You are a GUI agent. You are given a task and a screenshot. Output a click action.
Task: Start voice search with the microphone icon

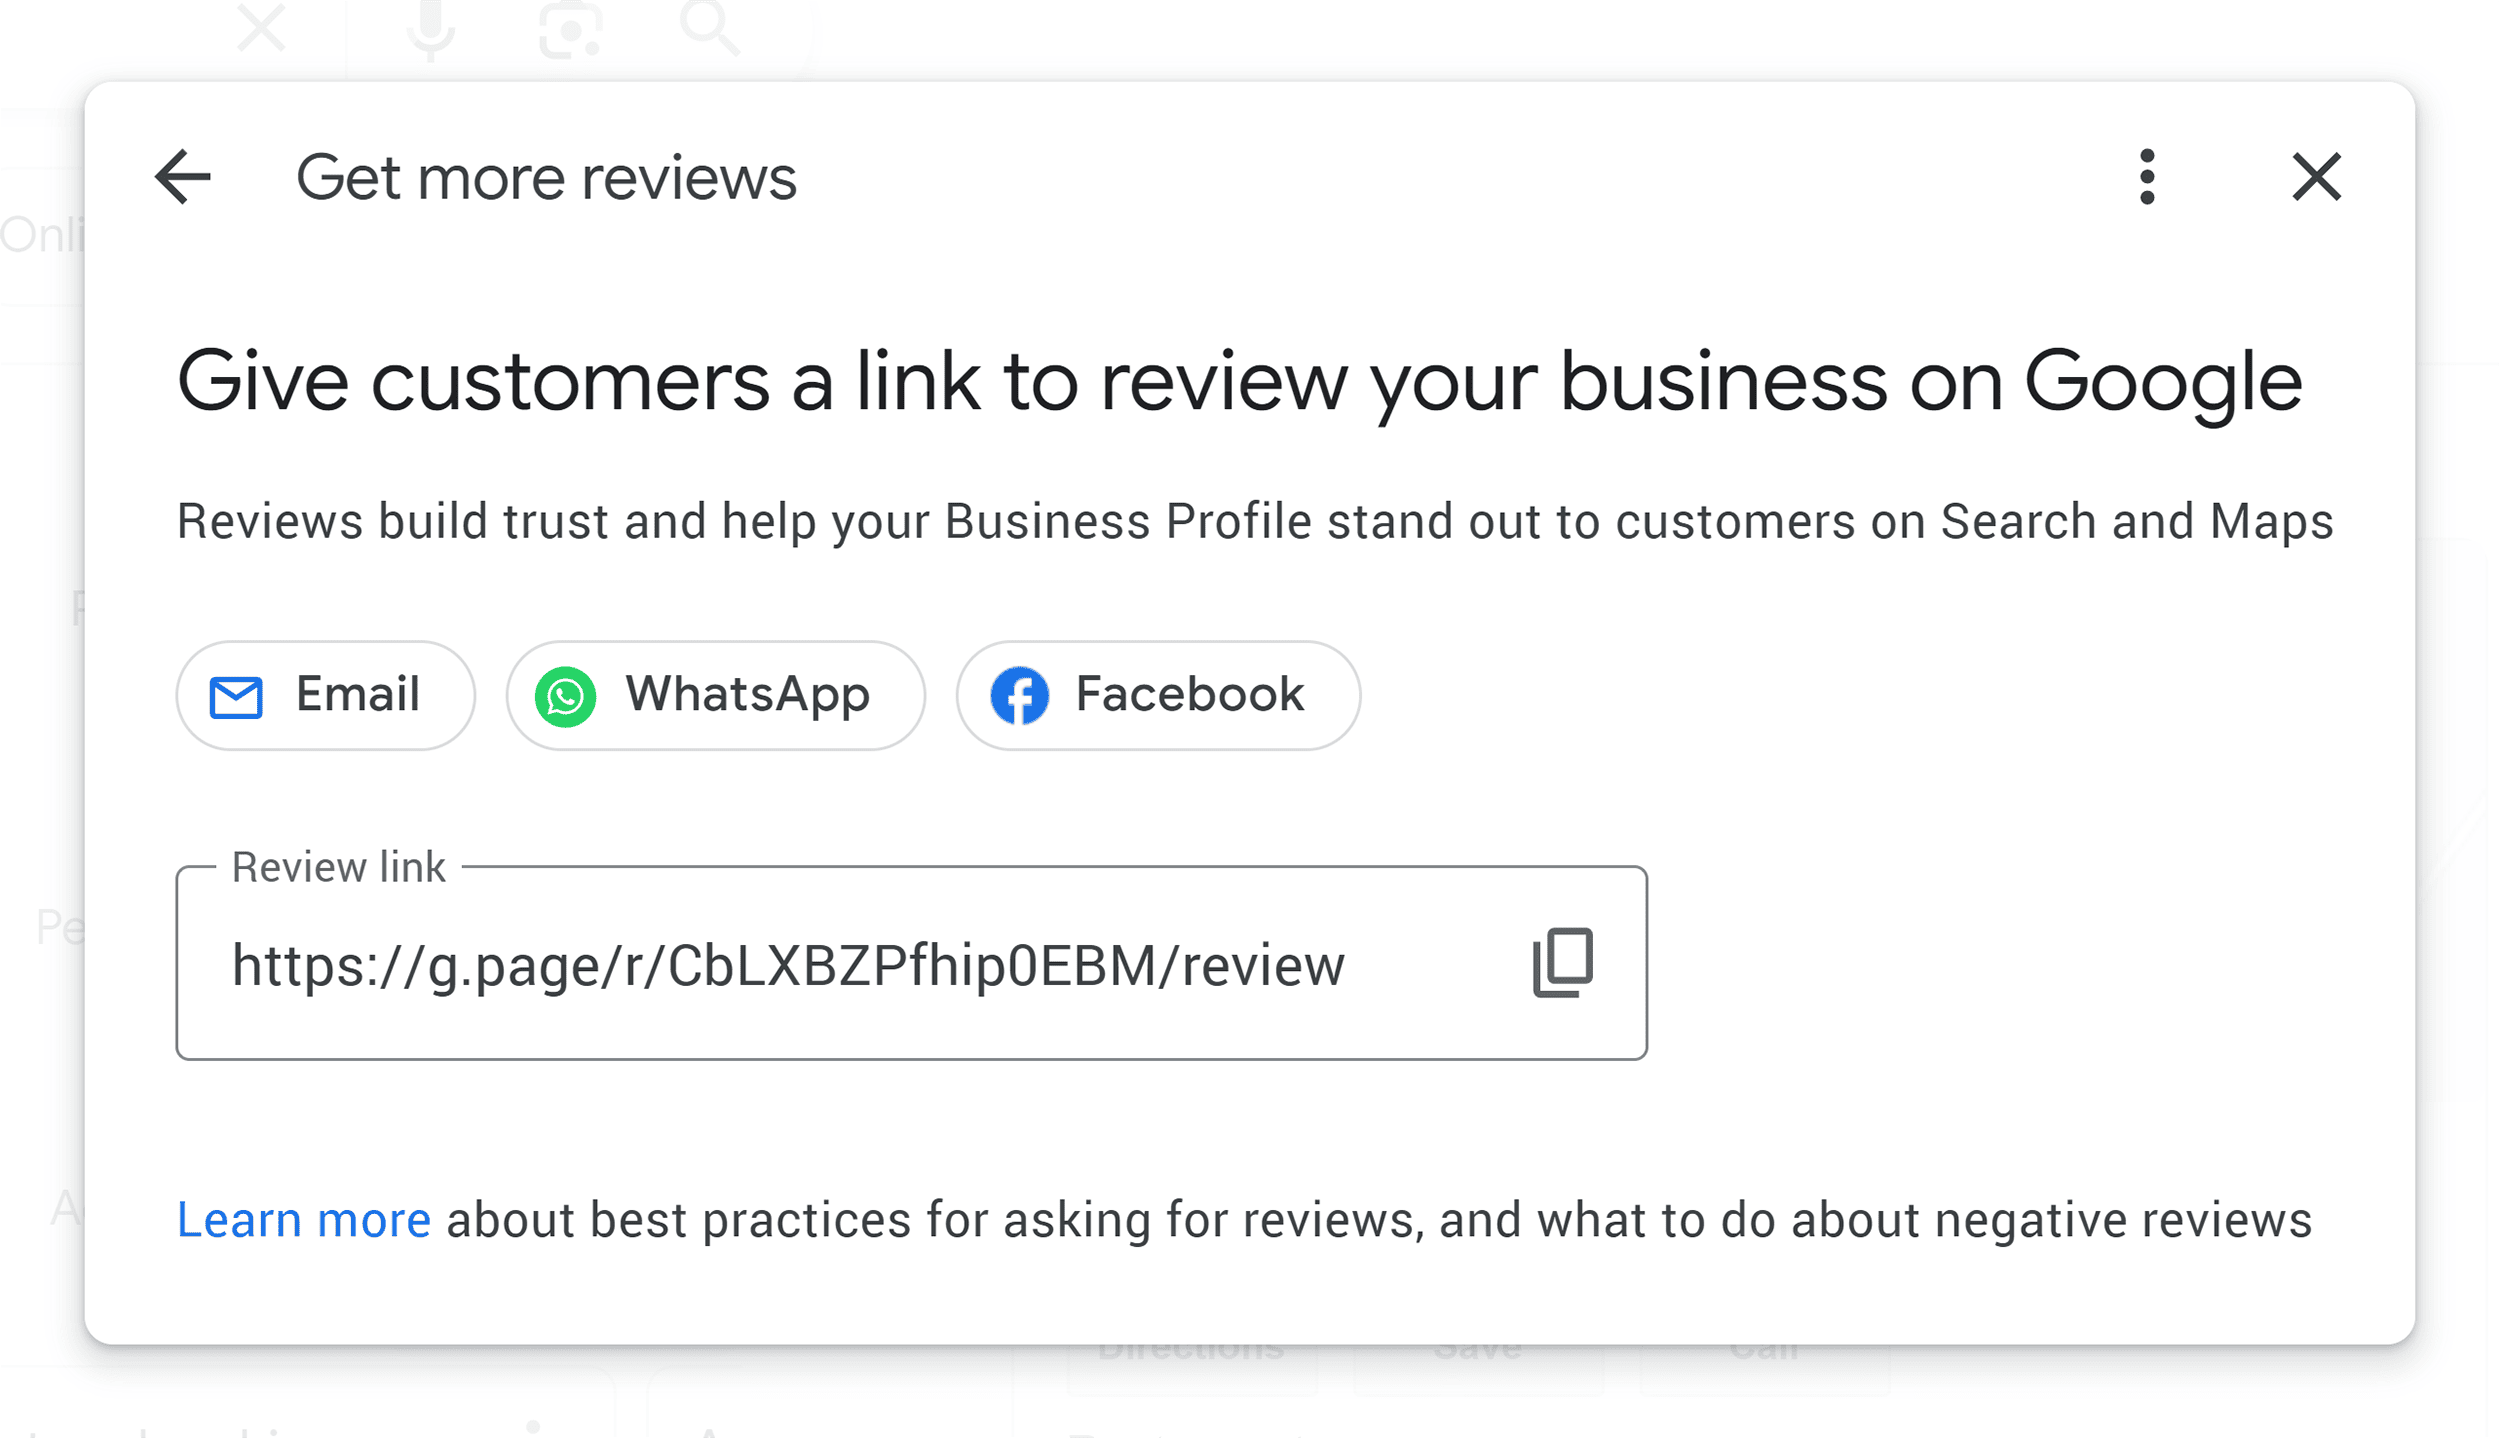[430, 27]
